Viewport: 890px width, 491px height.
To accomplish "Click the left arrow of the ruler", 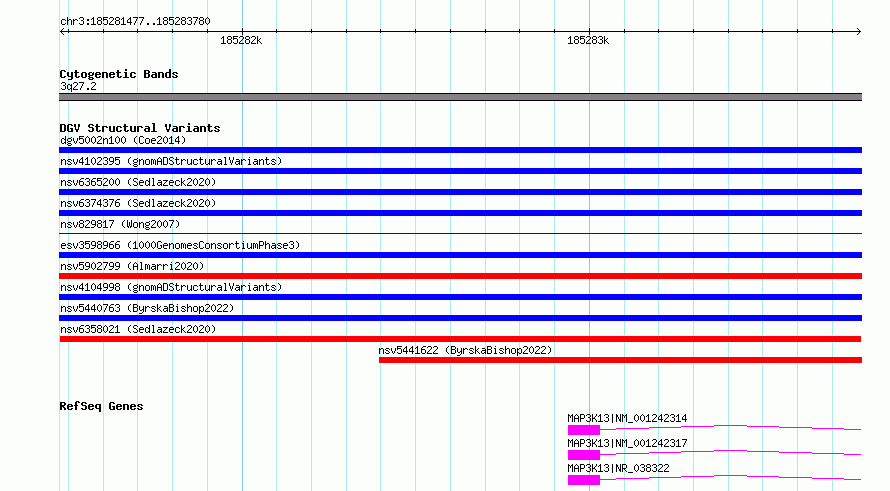I will tap(63, 31).
